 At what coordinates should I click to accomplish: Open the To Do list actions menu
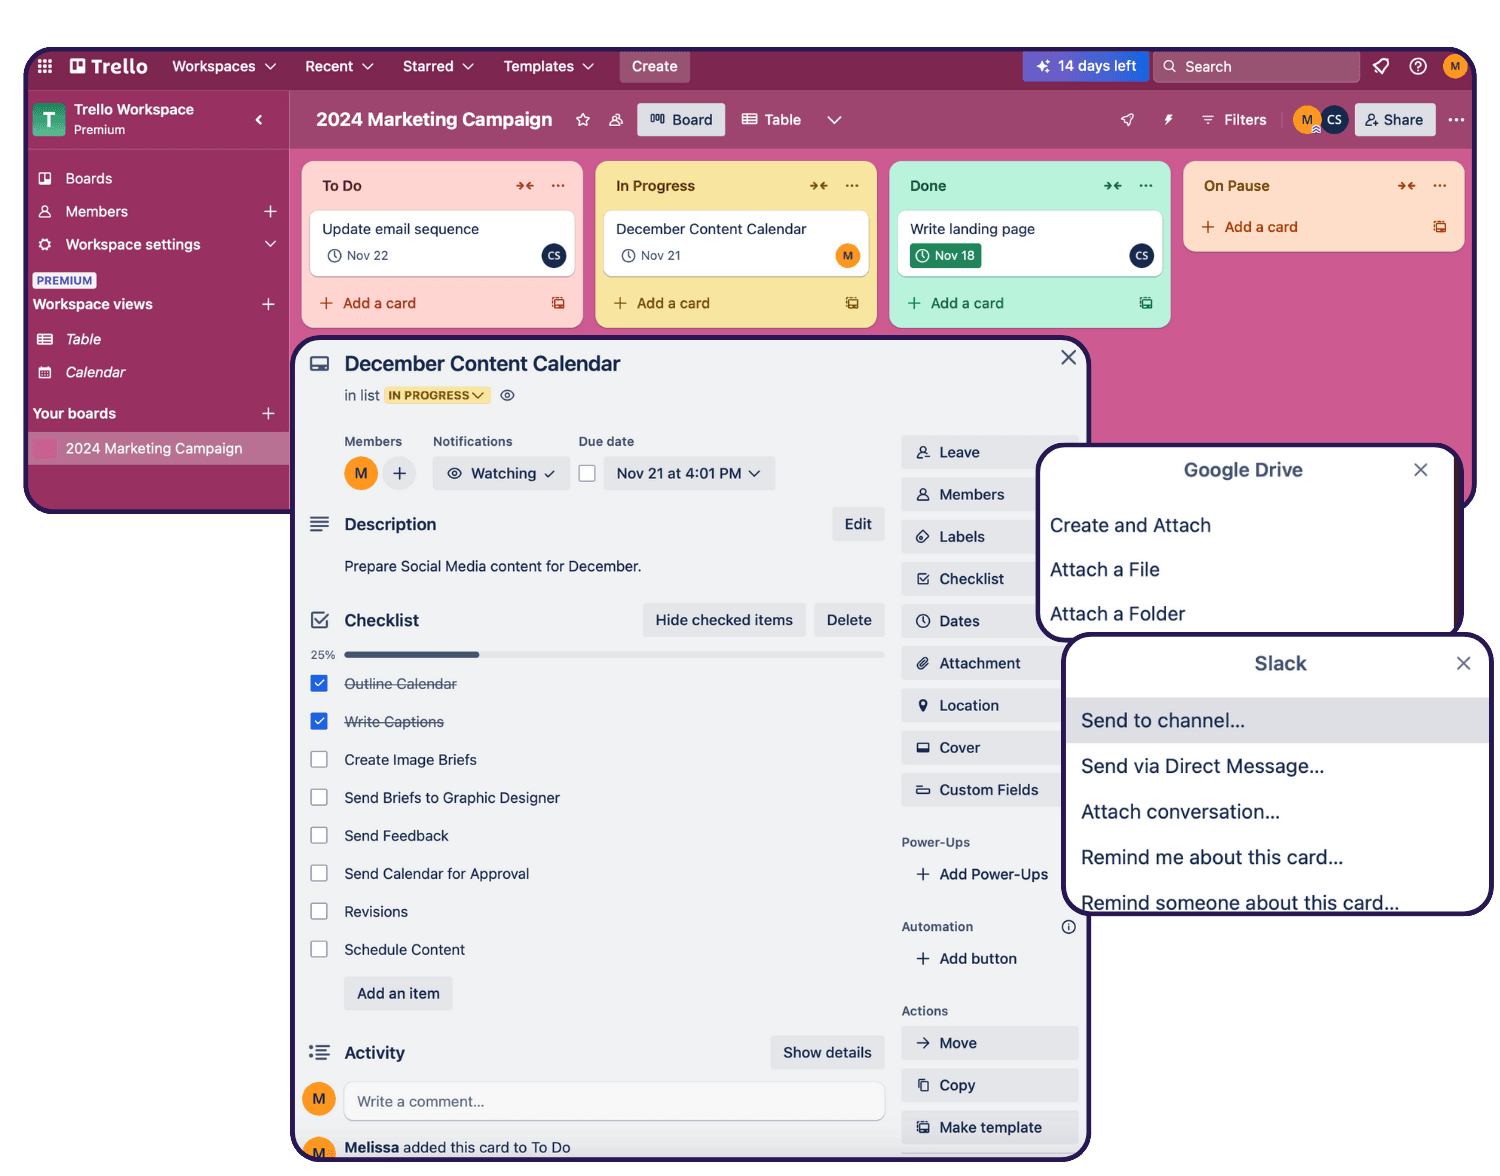click(x=558, y=186)
